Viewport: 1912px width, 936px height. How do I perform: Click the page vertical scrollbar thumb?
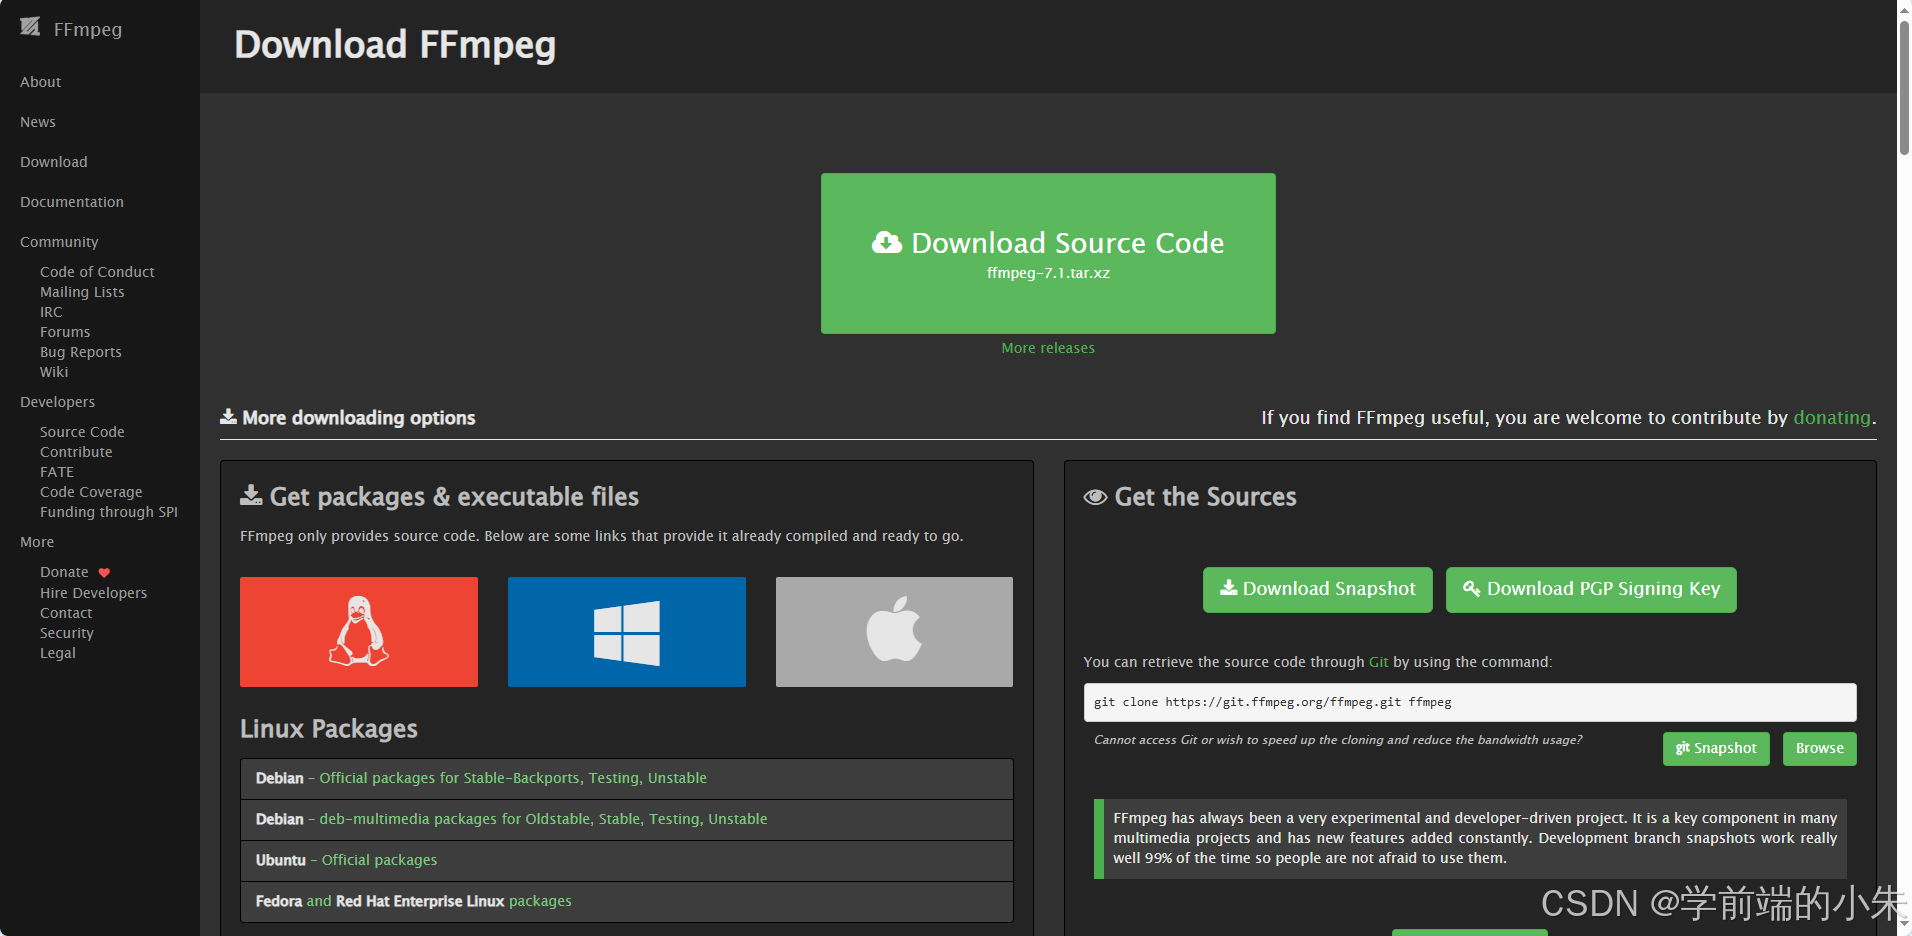1904,87
